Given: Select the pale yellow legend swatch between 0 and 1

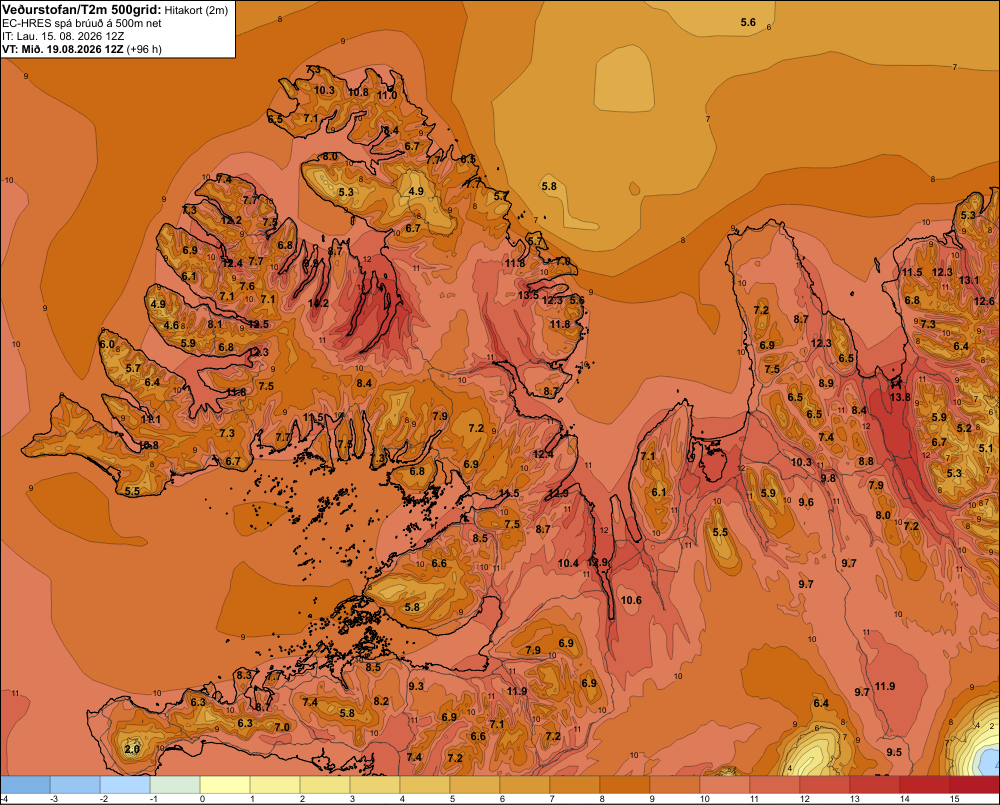Looking at the screenshot, I should (225, 785).
